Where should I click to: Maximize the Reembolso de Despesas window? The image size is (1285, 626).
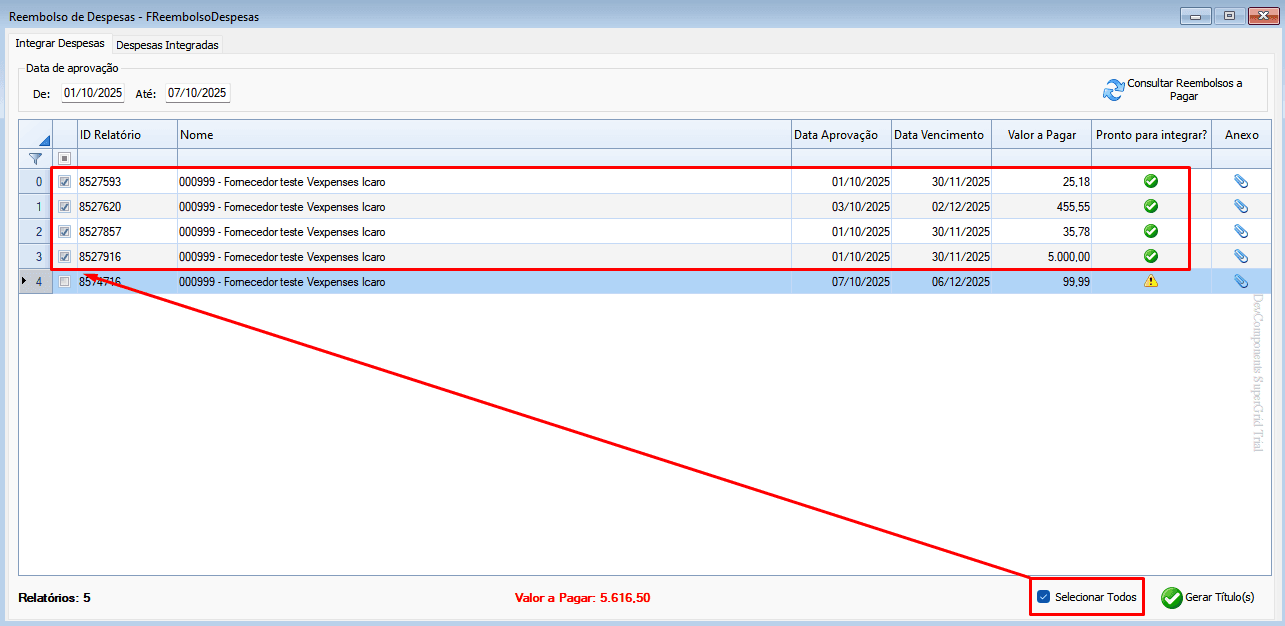click(1228, 15)
